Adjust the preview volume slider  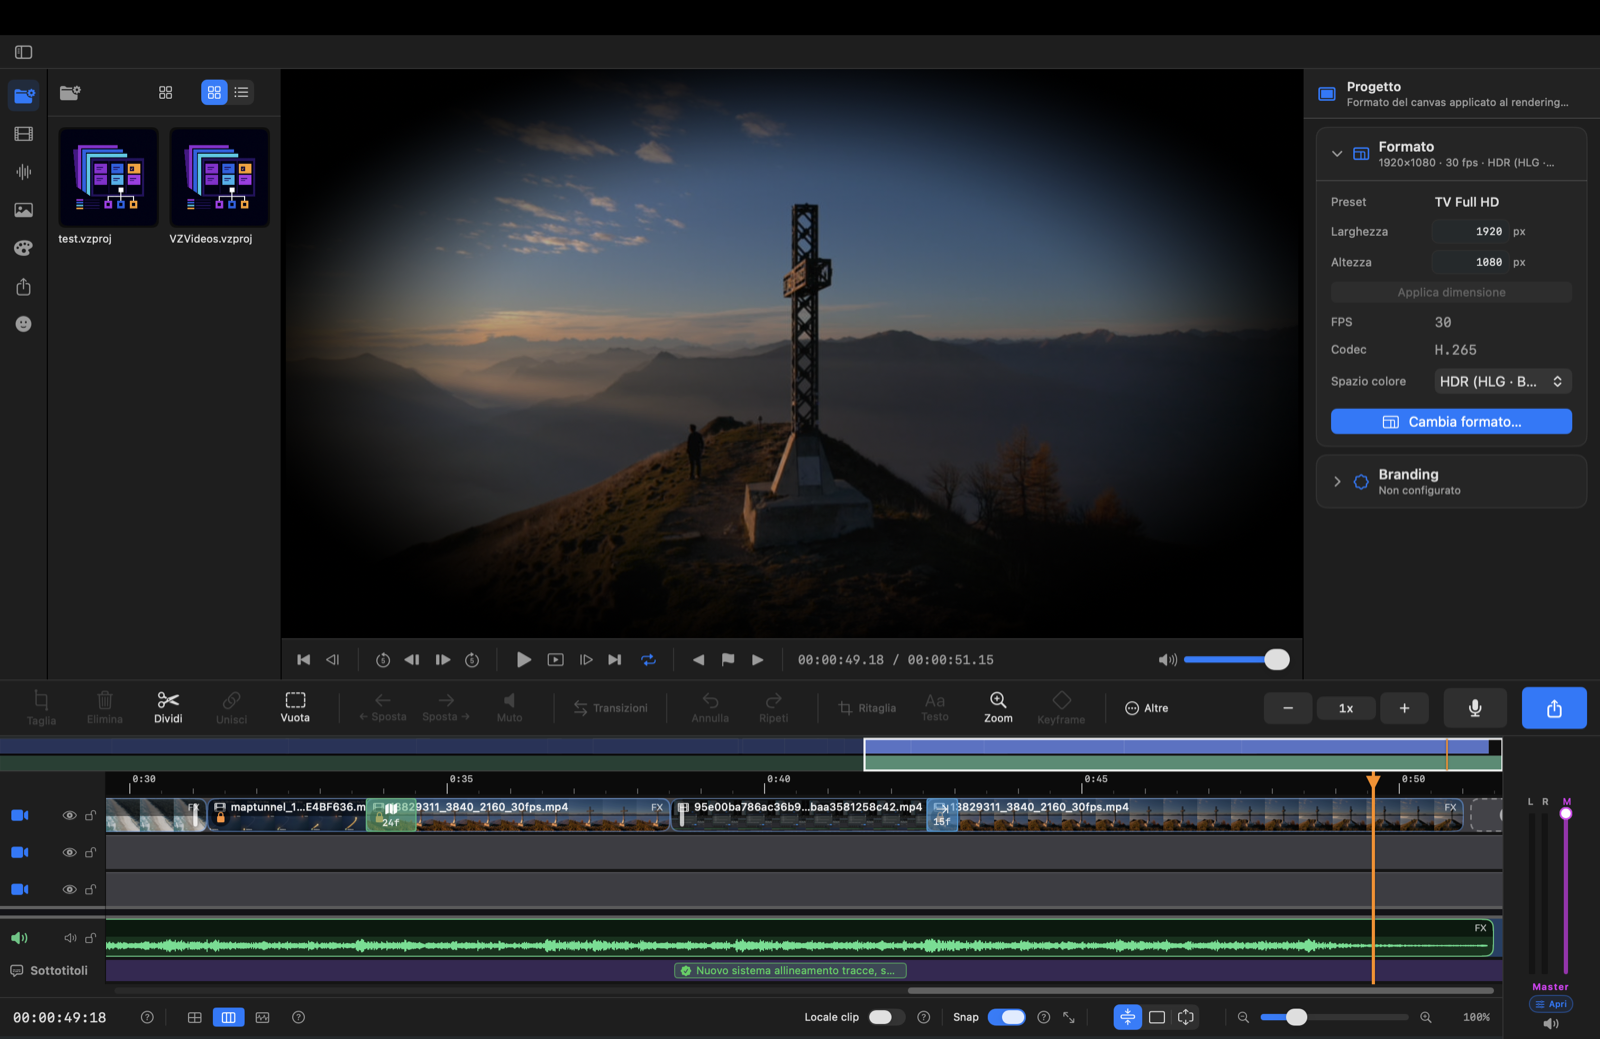(1236, 660)
